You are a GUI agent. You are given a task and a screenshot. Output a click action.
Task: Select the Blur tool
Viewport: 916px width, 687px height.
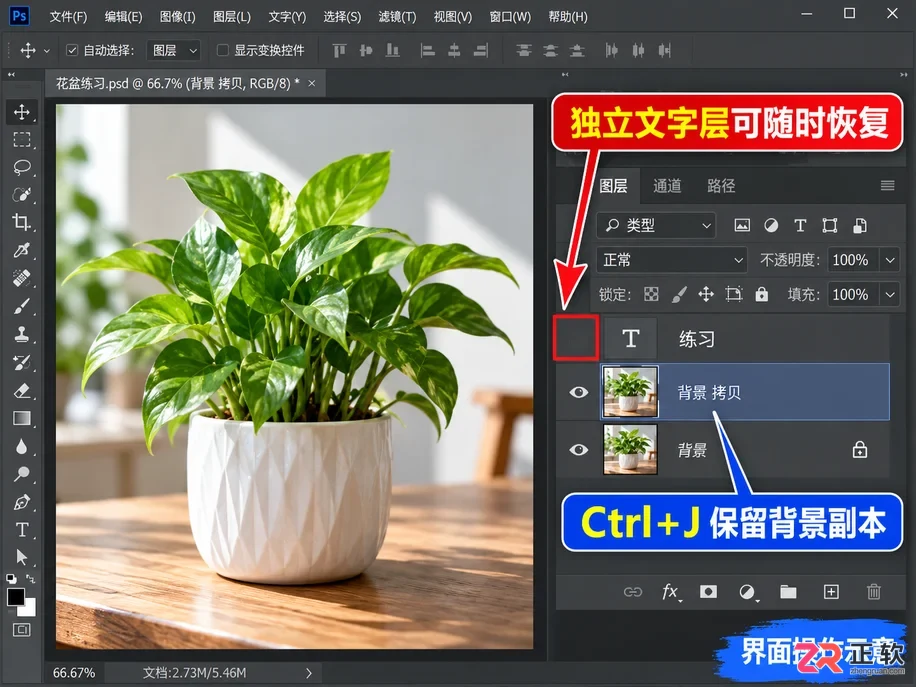pos(22,446)
